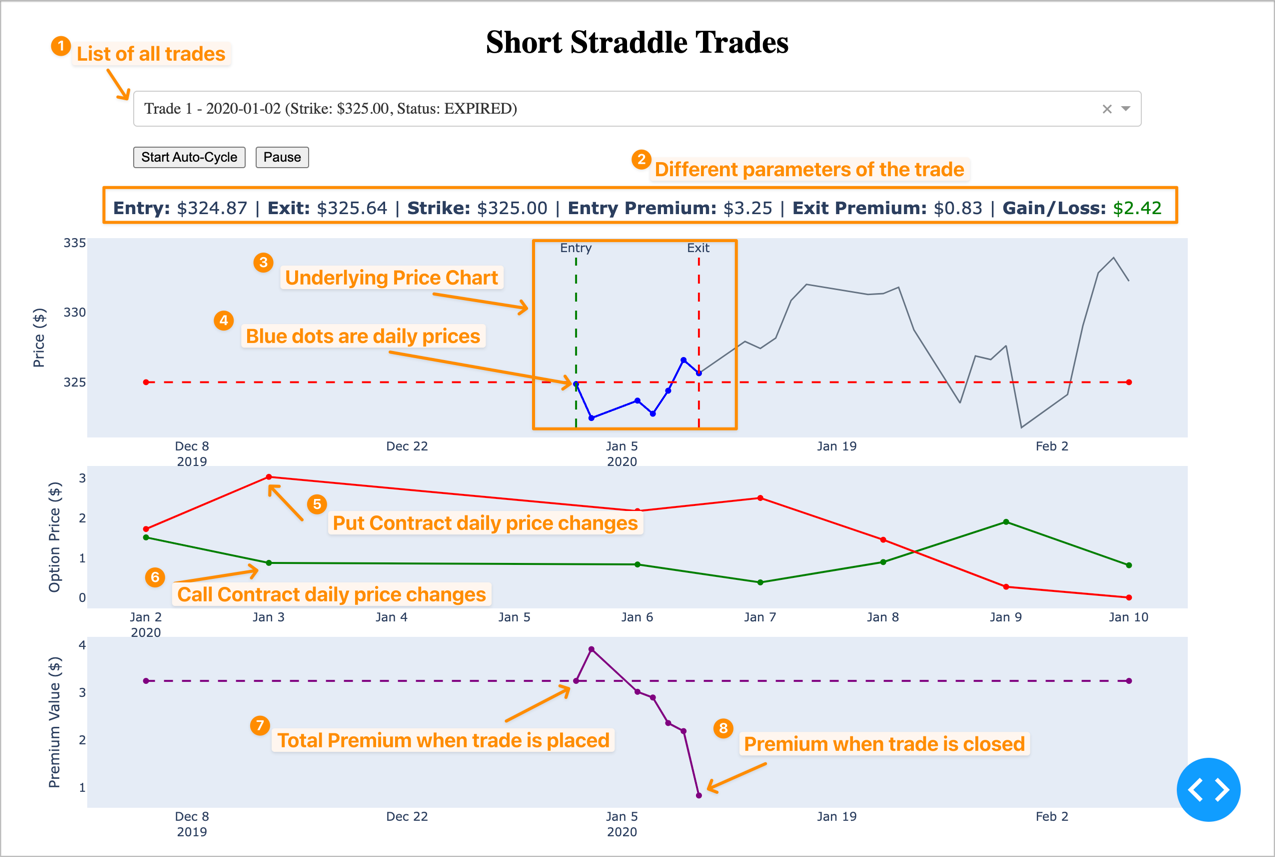Click the purple premium point at trade close
Image resolution: width=1275 pixels, height=857 pixels.
(699, 795)
